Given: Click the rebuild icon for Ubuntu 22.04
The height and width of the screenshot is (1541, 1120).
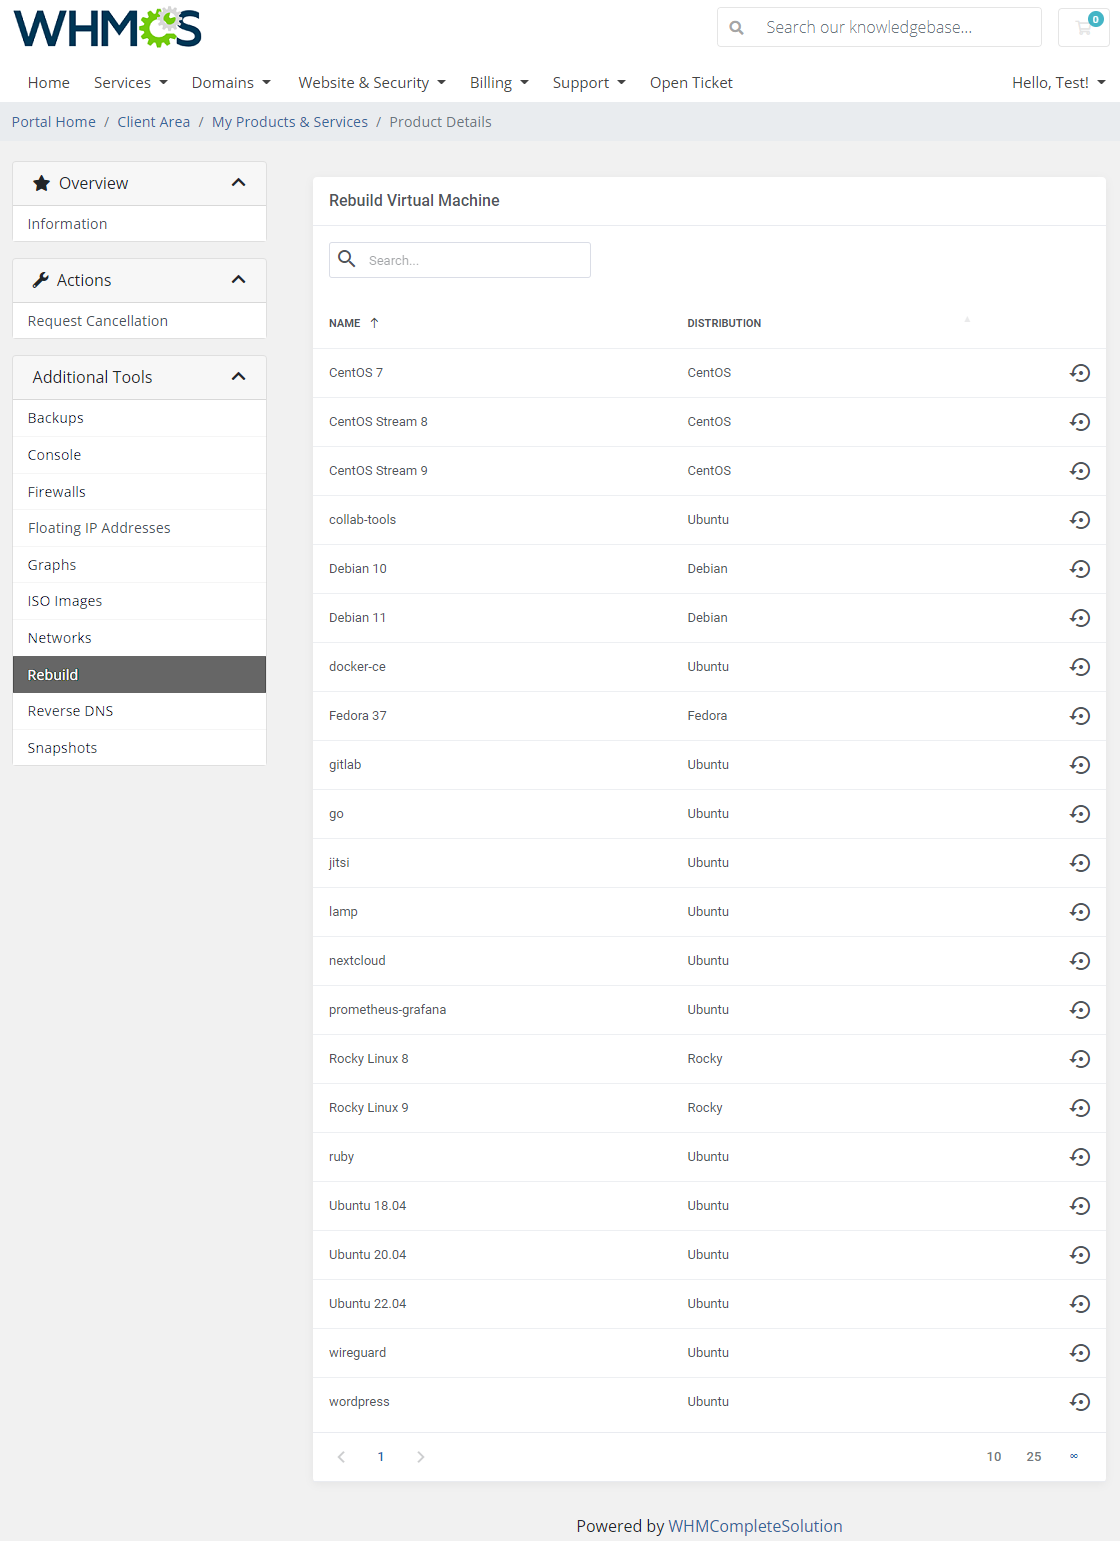Looking at the screenshot, I should (x=1079, y=1304).
